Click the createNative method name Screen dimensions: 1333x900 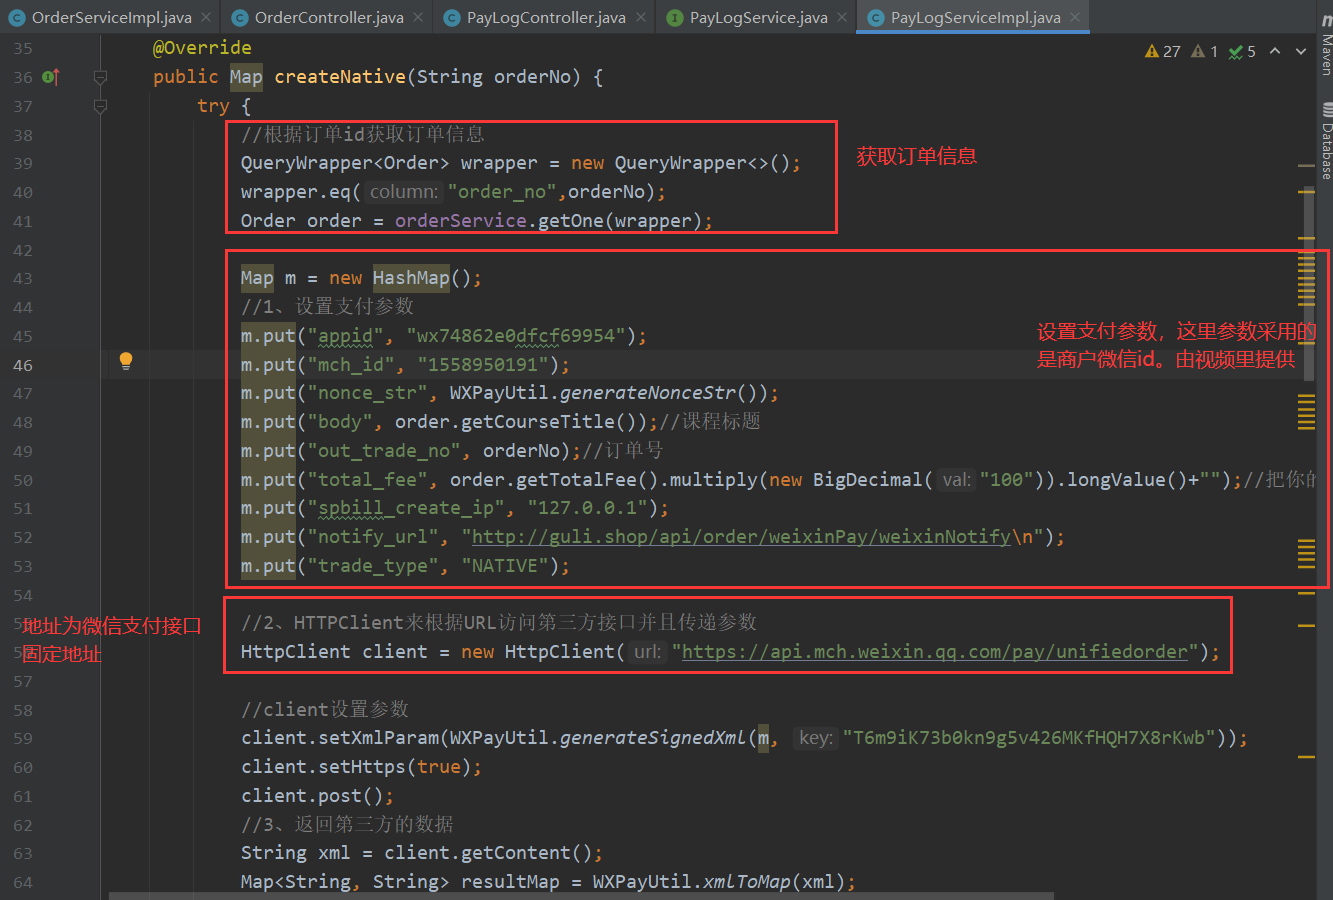pos(340,77)
